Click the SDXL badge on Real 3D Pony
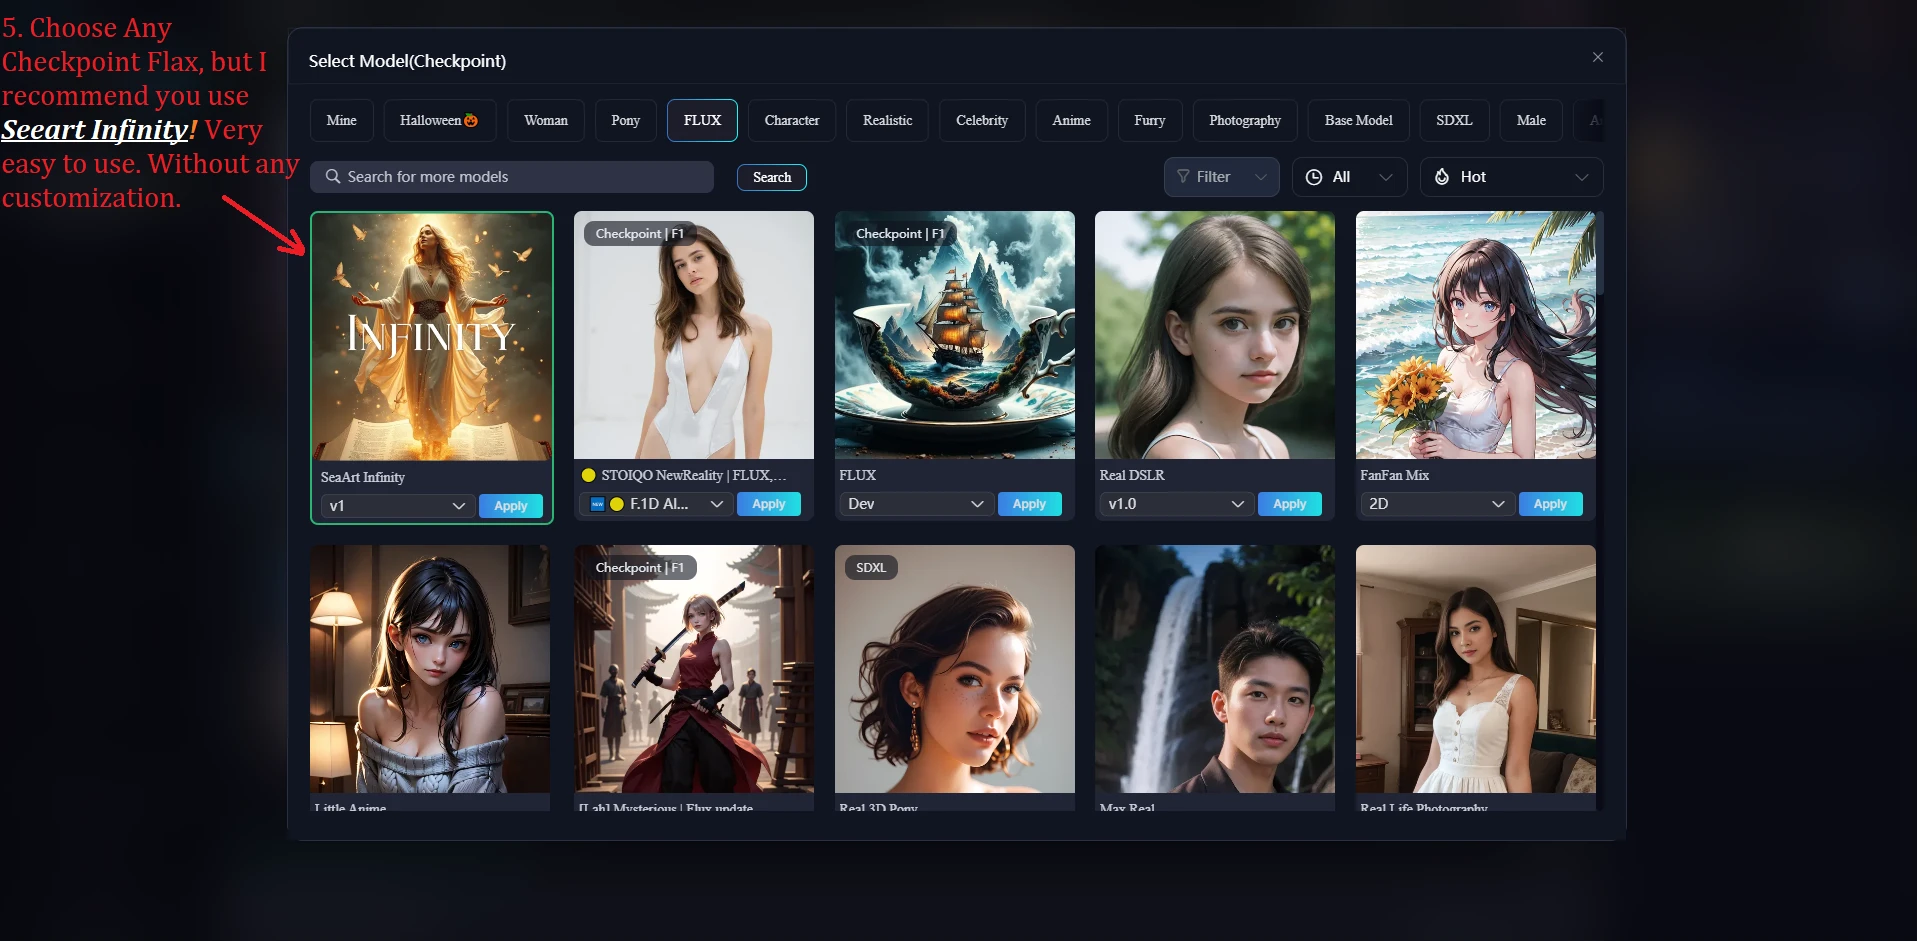The height and width of the screenshot is (942, 1918). (871, 568)
